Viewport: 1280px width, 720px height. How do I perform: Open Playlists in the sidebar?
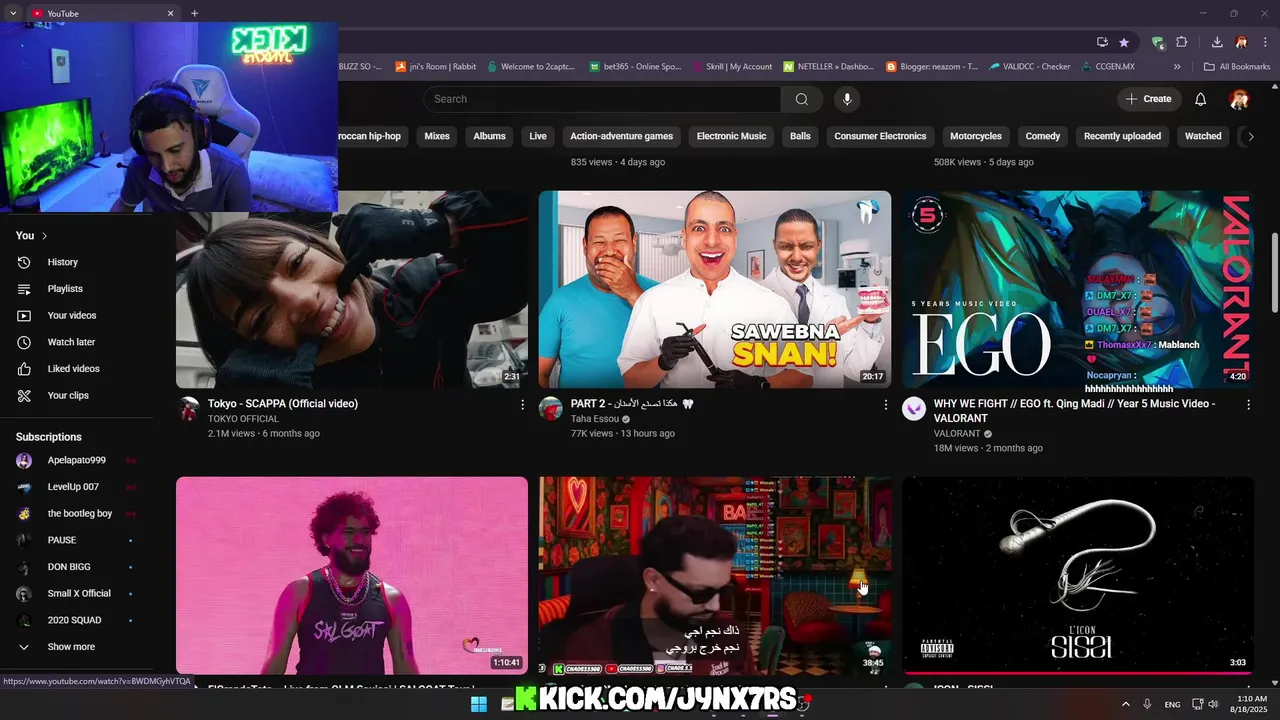(77, 289)
